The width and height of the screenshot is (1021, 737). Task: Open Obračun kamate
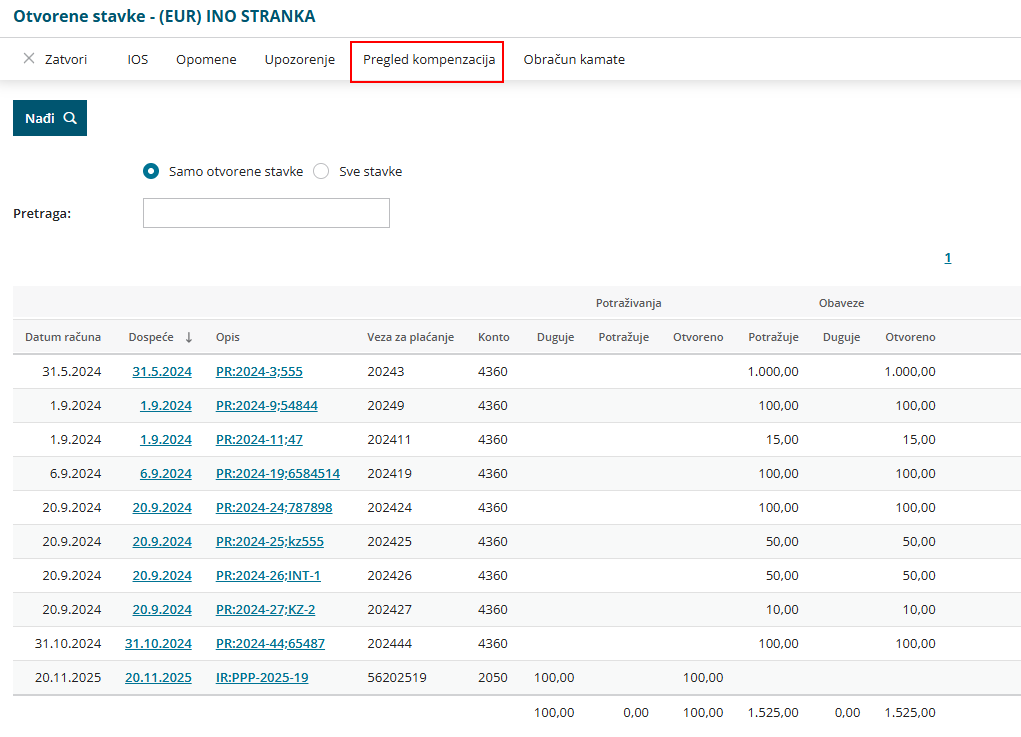click(x=574, y=59)
